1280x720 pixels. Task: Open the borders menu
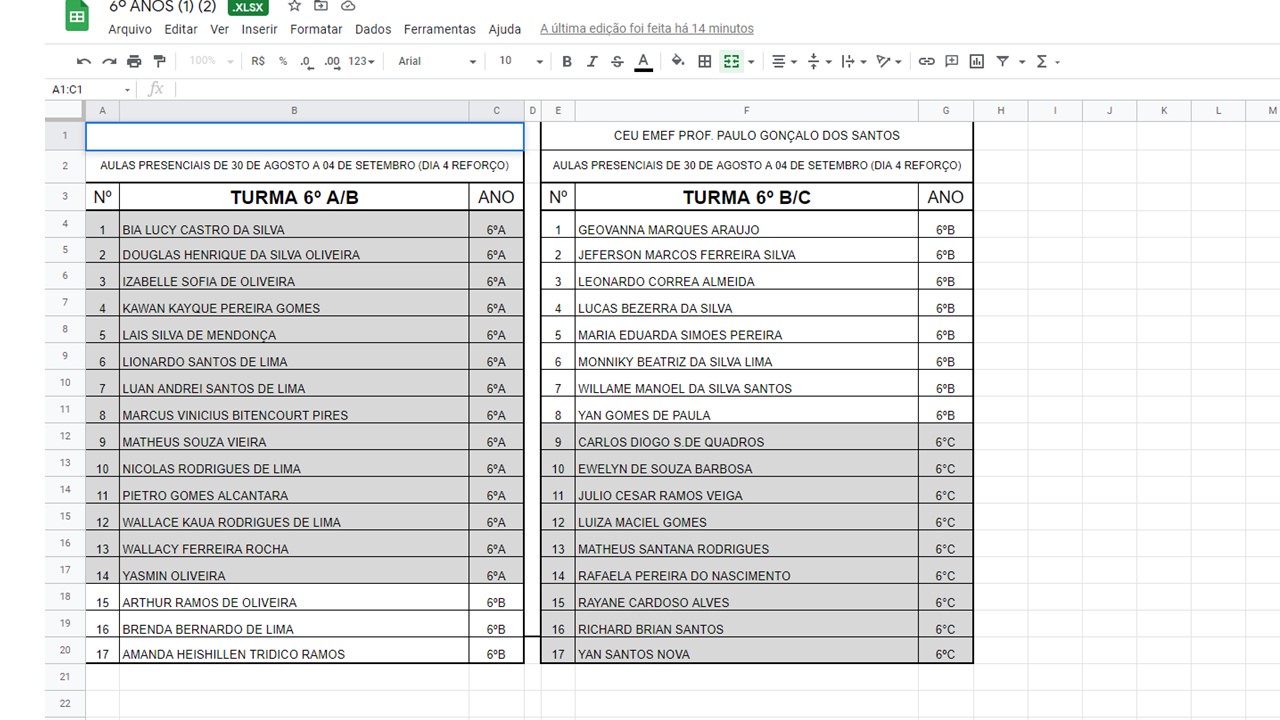click(x=705, y=62)
